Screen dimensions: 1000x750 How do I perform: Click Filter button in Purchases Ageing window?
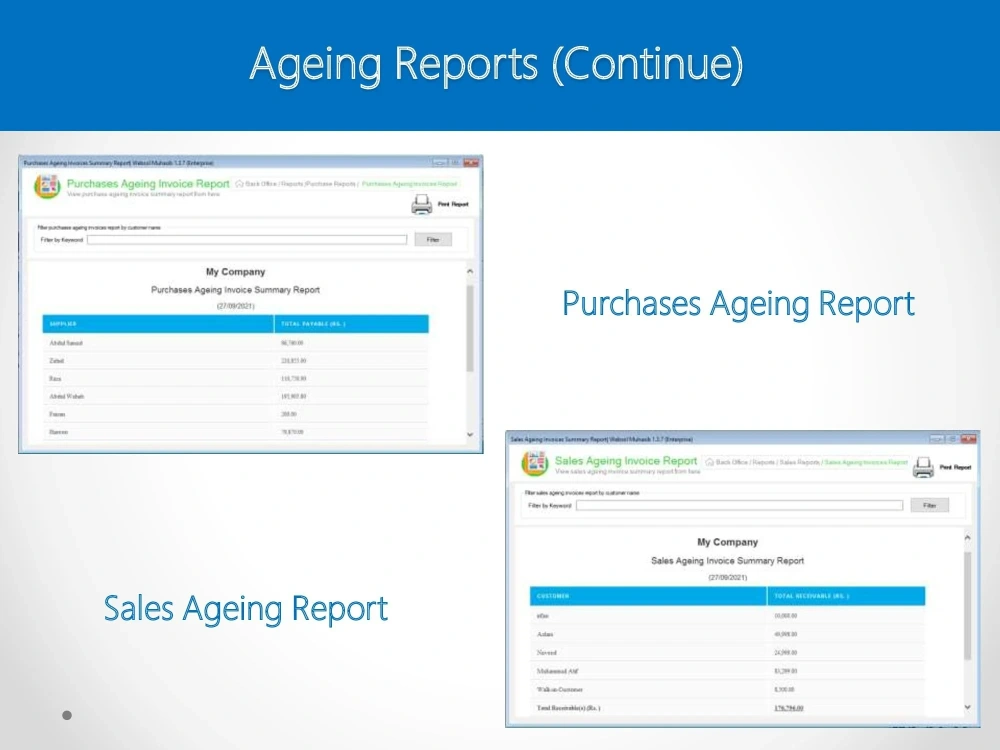pos(433,240)
